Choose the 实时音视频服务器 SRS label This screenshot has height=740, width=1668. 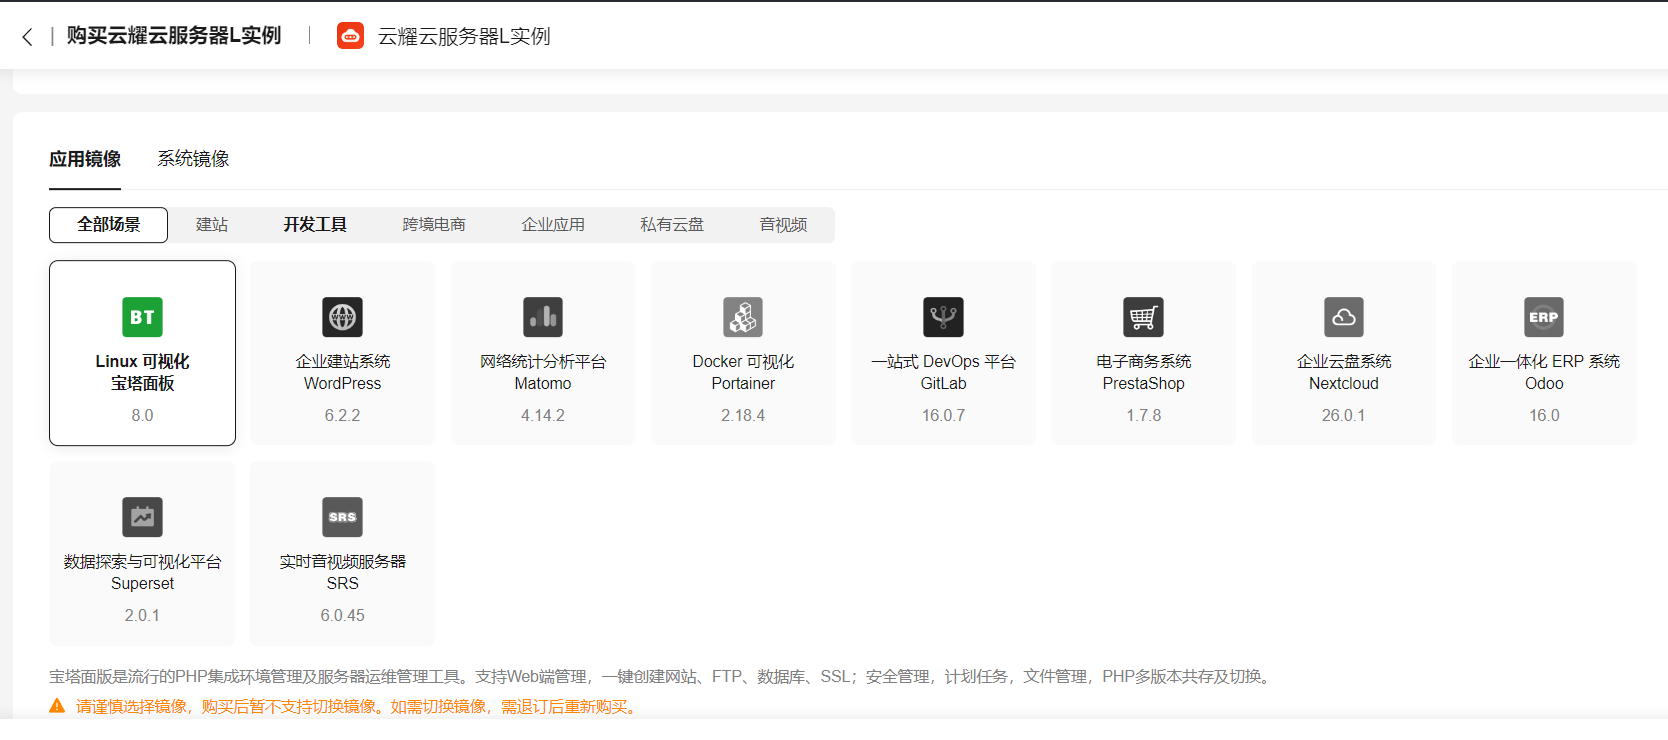[x=342, y=572]
